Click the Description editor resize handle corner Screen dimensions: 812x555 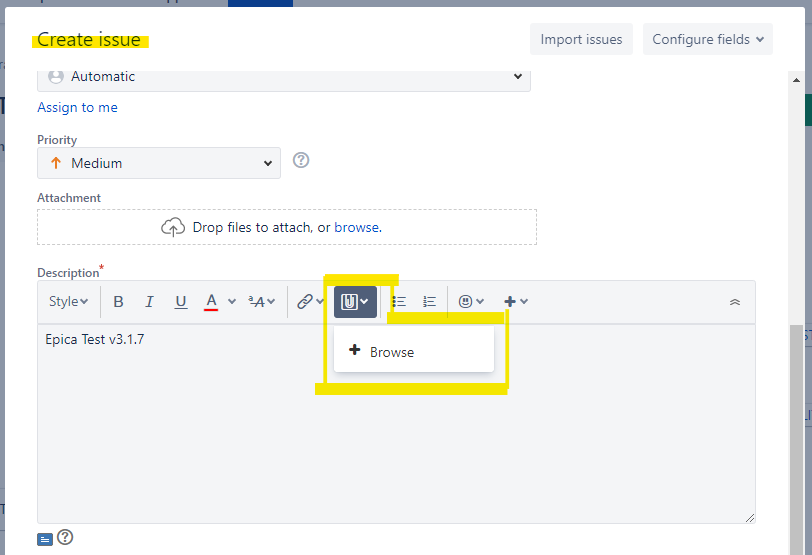coord(750,518)
